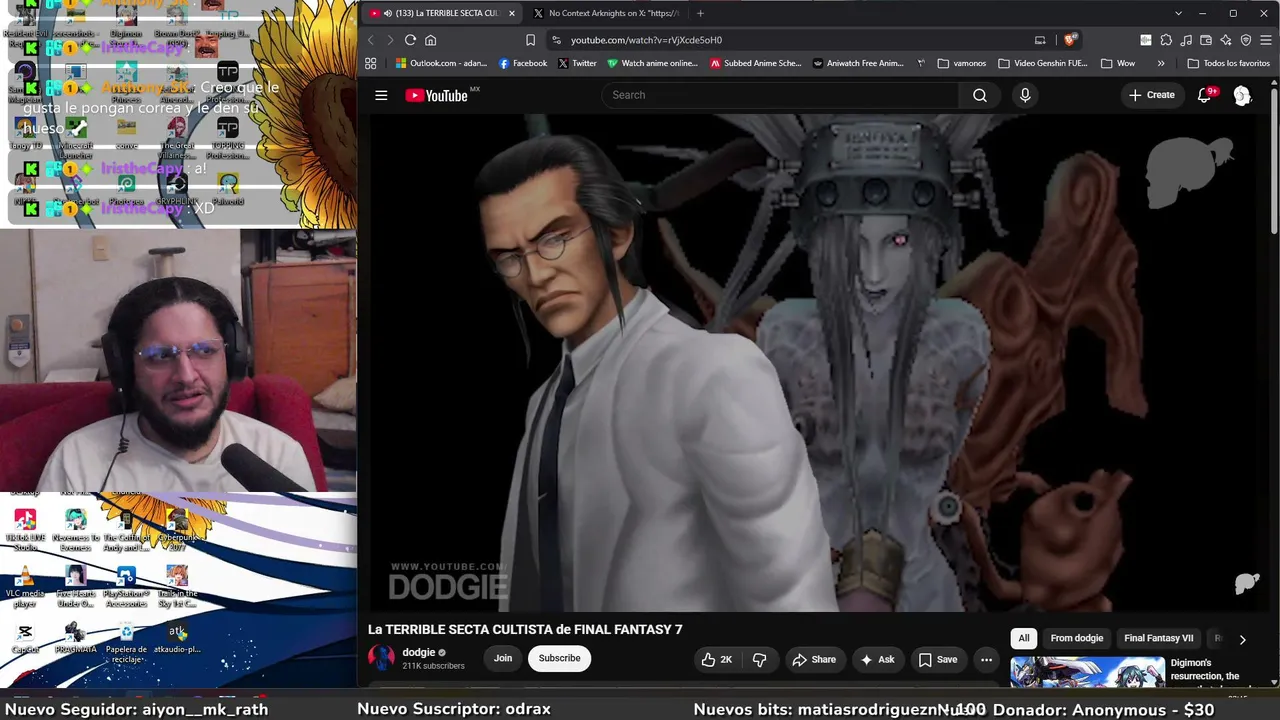Screen dimensions: 1280x720
Task: Open the Subbed Anime Schedule bookmark
Action: click(x=756, y=63)
